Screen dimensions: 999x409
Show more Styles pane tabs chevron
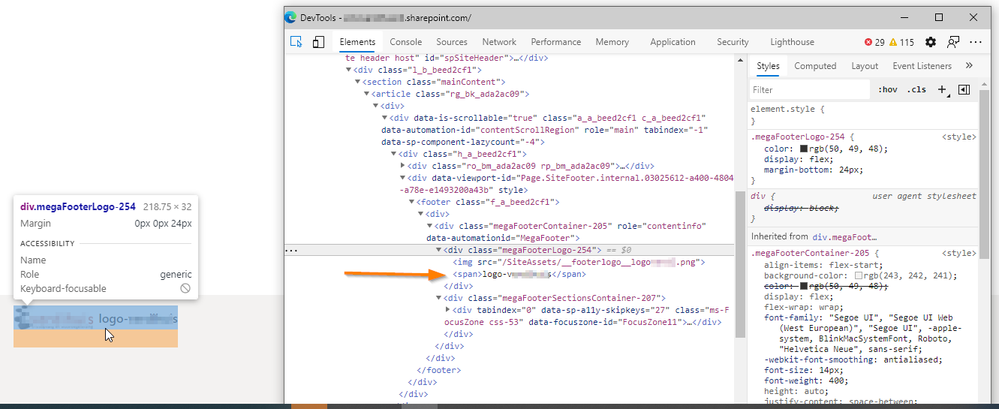pyautogui.click(x=969, y=66)
